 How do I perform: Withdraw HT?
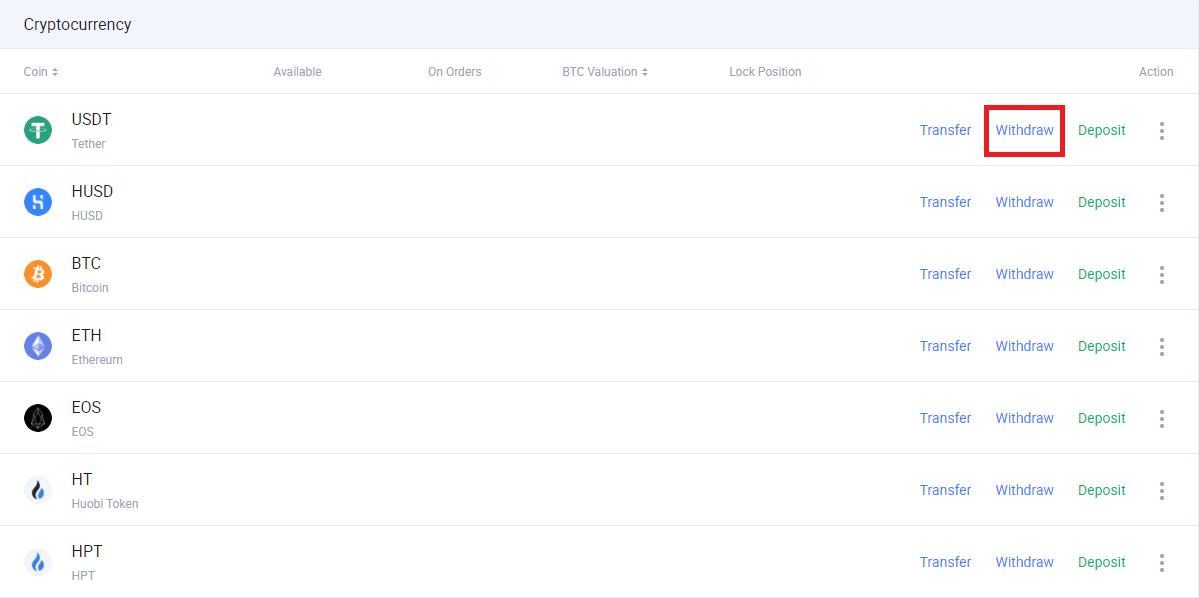[x=1025, y=489]
